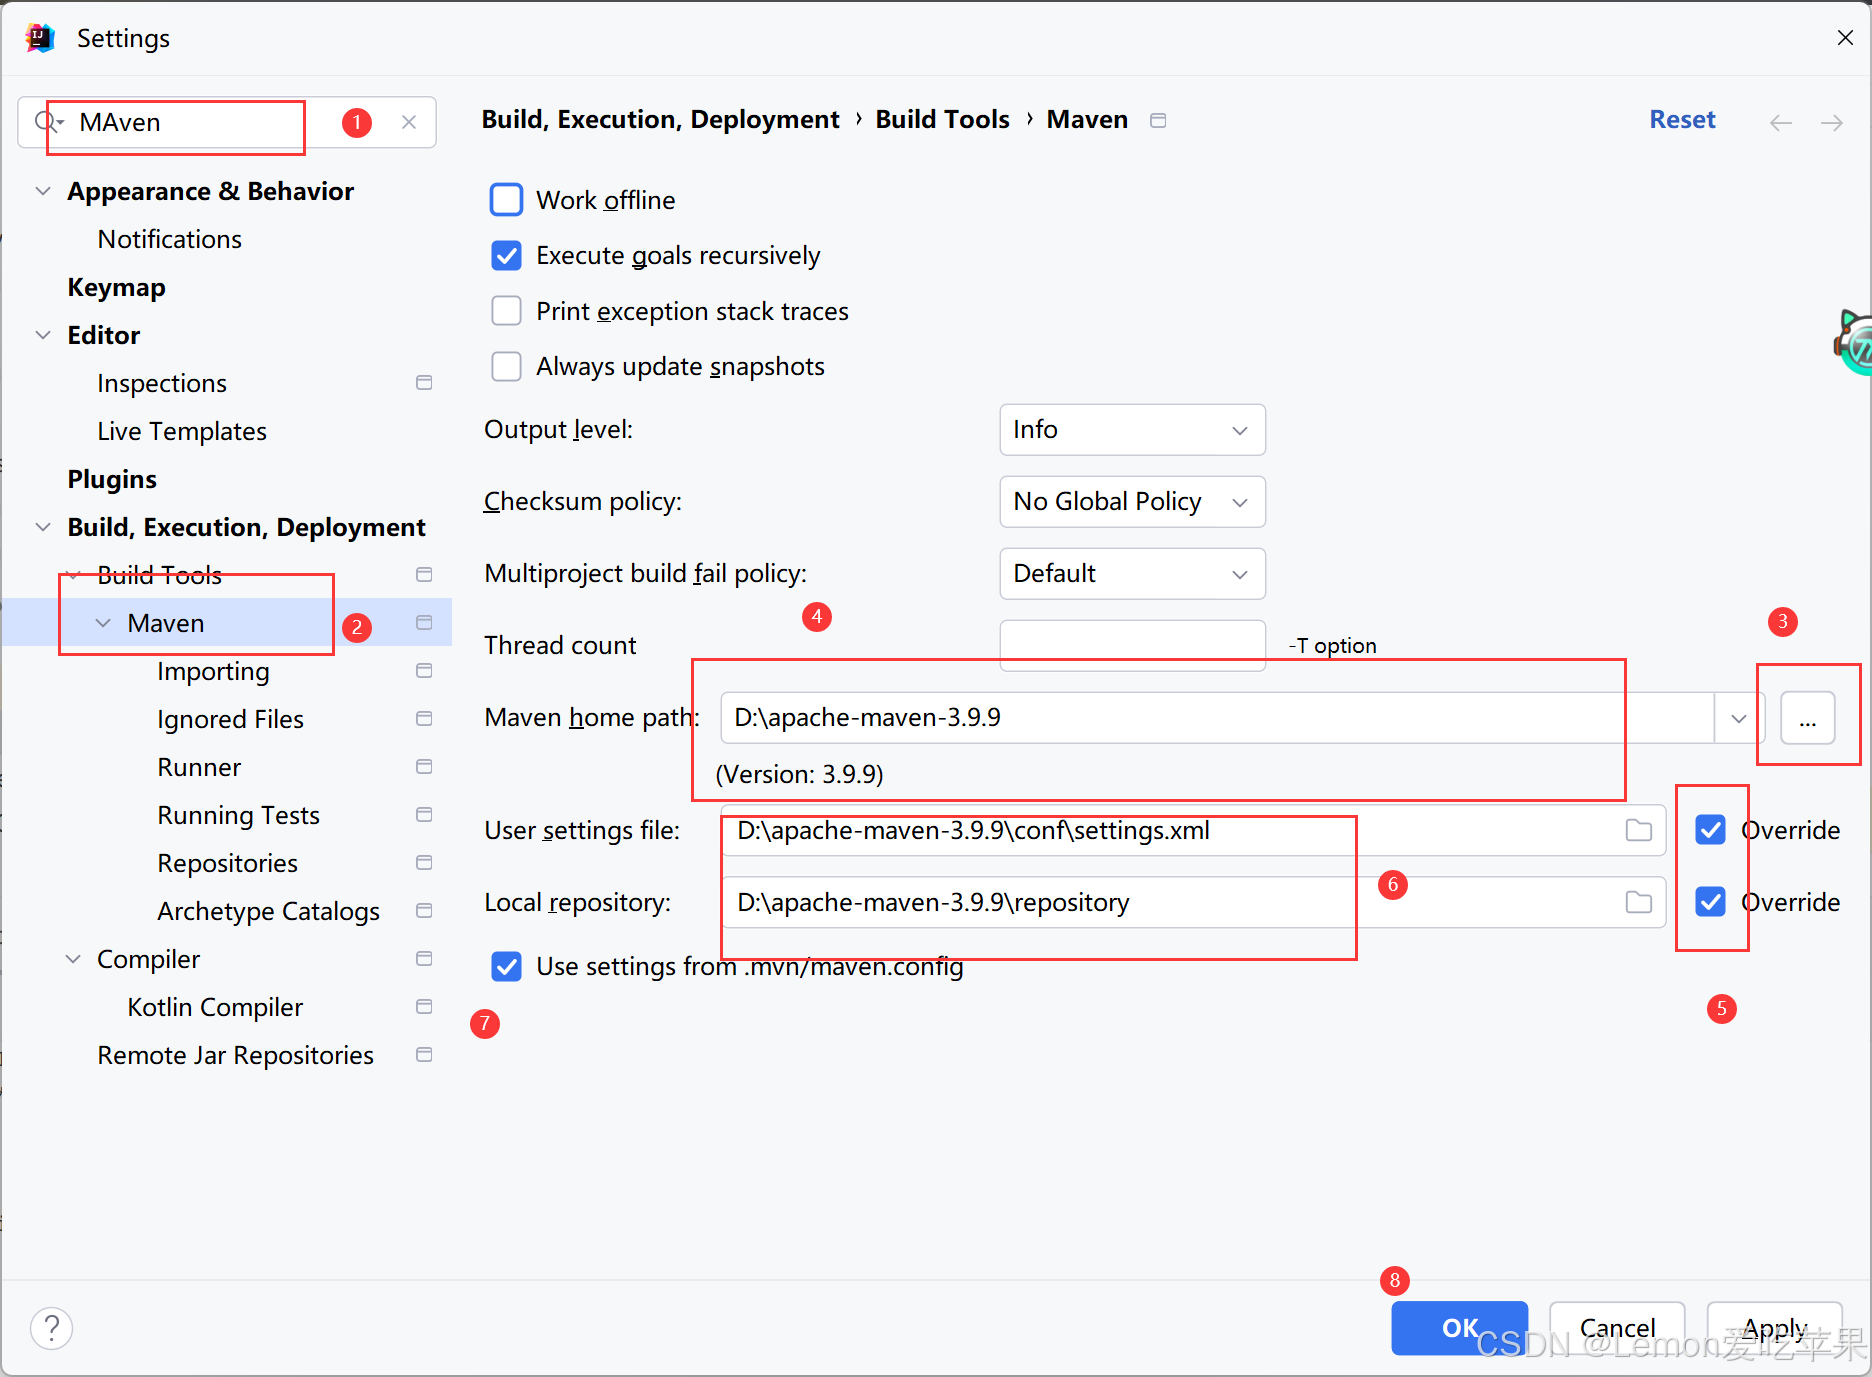Click the Cancel button

pos(1617,1328)
